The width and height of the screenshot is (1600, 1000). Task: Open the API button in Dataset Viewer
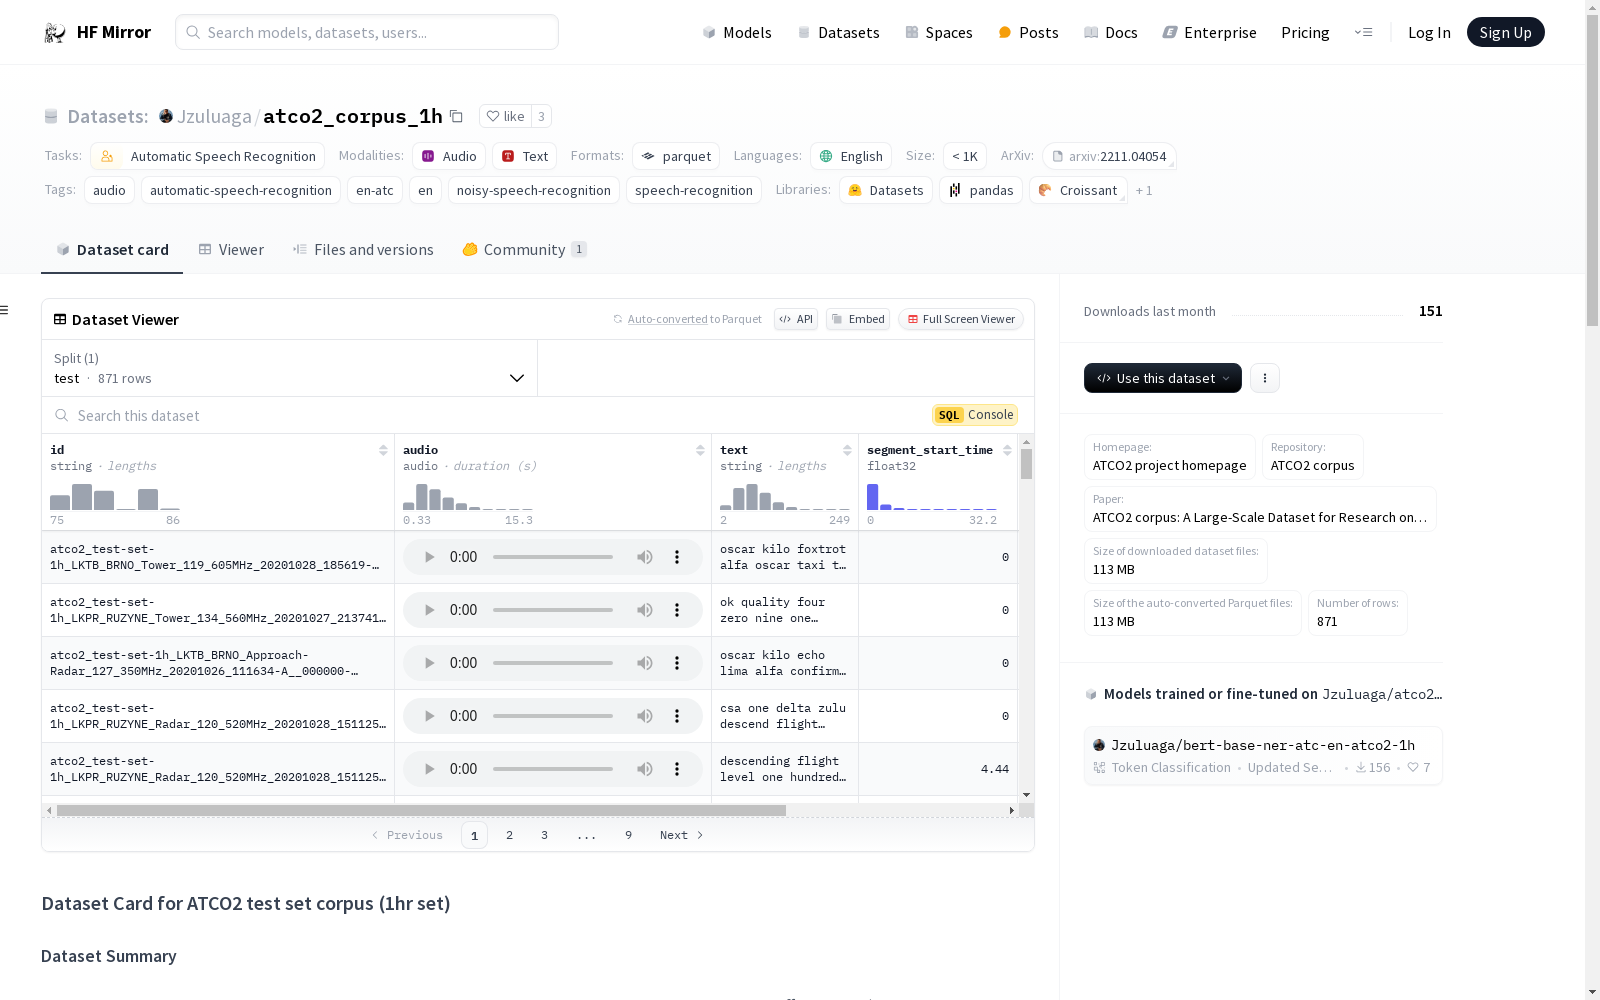pyautogui.click(x=796, y=319)
